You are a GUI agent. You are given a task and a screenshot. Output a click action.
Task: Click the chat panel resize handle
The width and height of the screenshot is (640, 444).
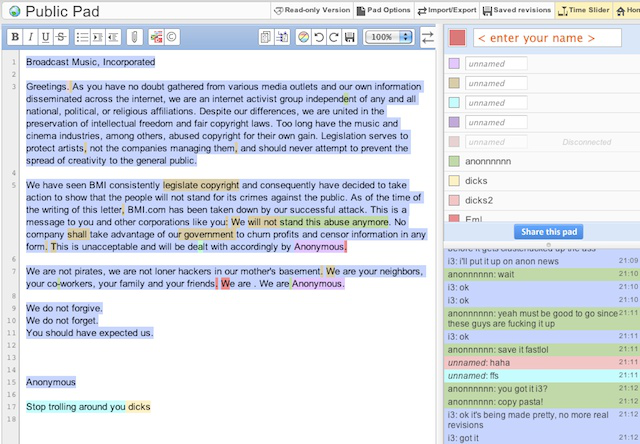[x=548, y=245]
